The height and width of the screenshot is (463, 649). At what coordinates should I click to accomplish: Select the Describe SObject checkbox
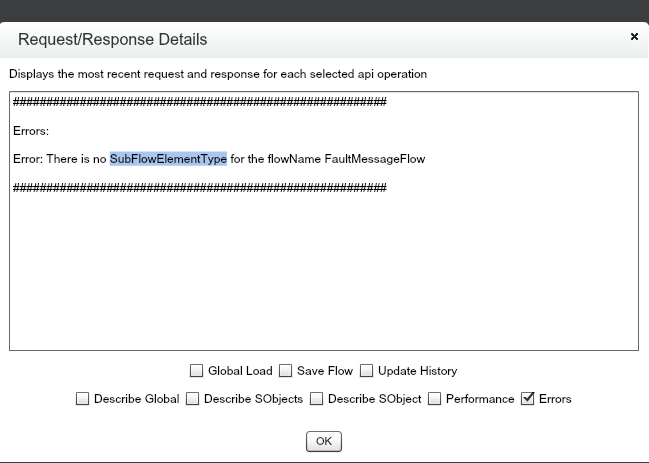[317, 399]
